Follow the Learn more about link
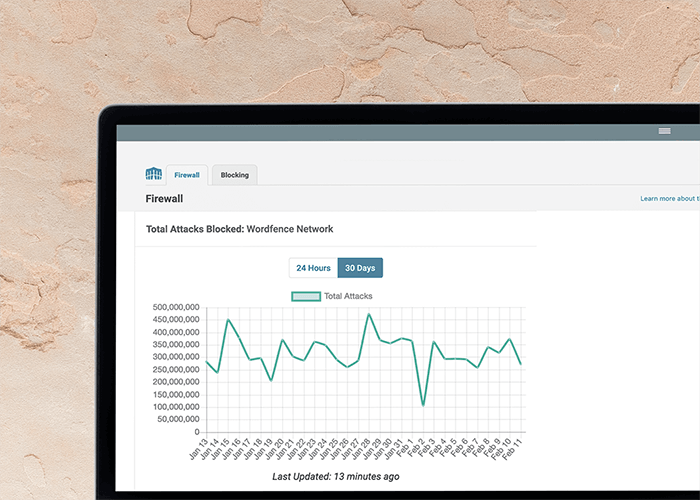 click(x=668, y=199)
